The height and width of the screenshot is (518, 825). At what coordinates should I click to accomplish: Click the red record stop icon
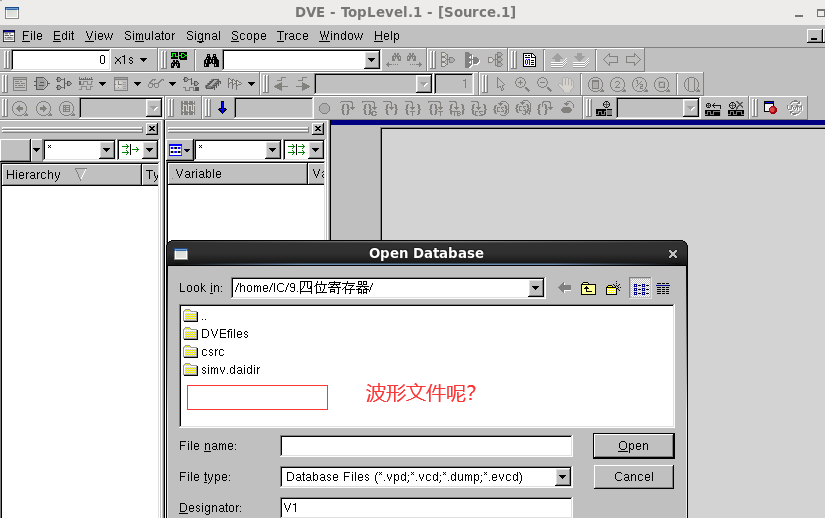point(770,108)
